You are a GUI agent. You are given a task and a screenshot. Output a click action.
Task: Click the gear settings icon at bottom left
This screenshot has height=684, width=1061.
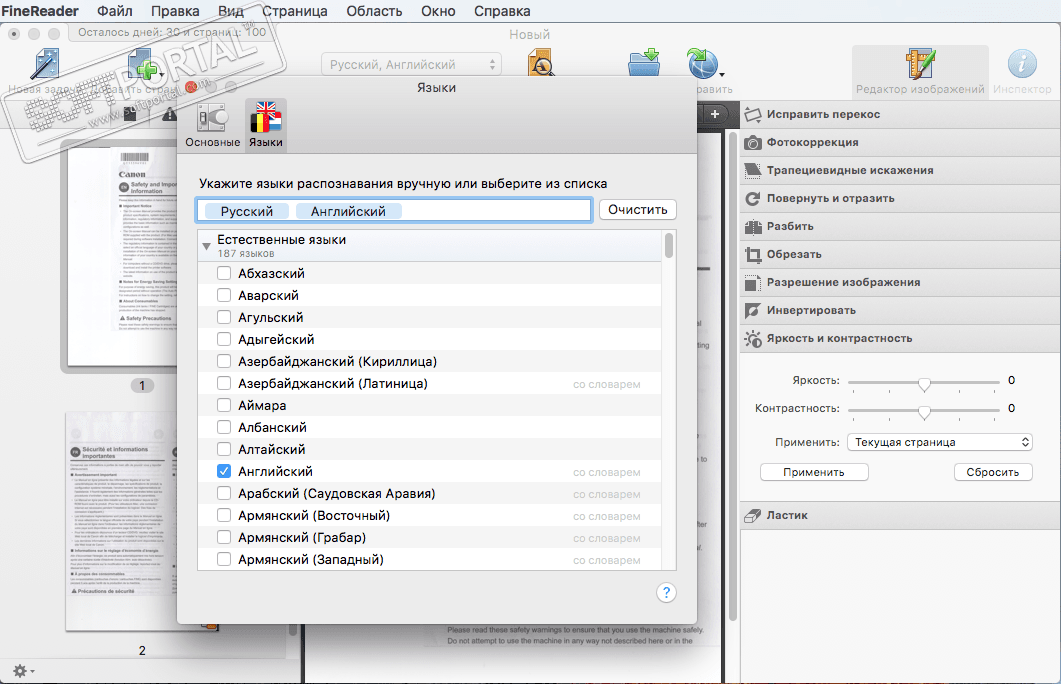(20, 670)
